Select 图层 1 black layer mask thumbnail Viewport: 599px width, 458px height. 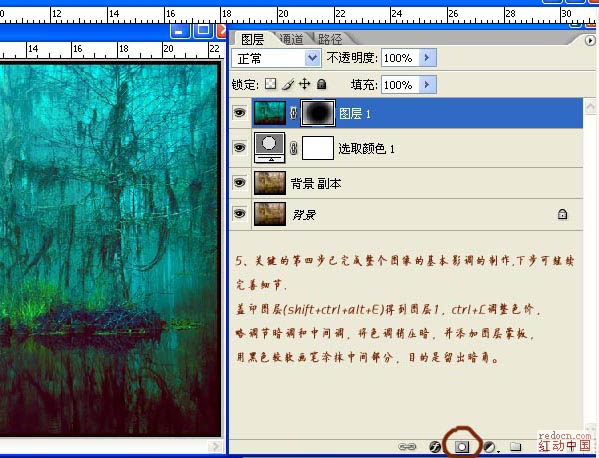click(x=318, y=113)
